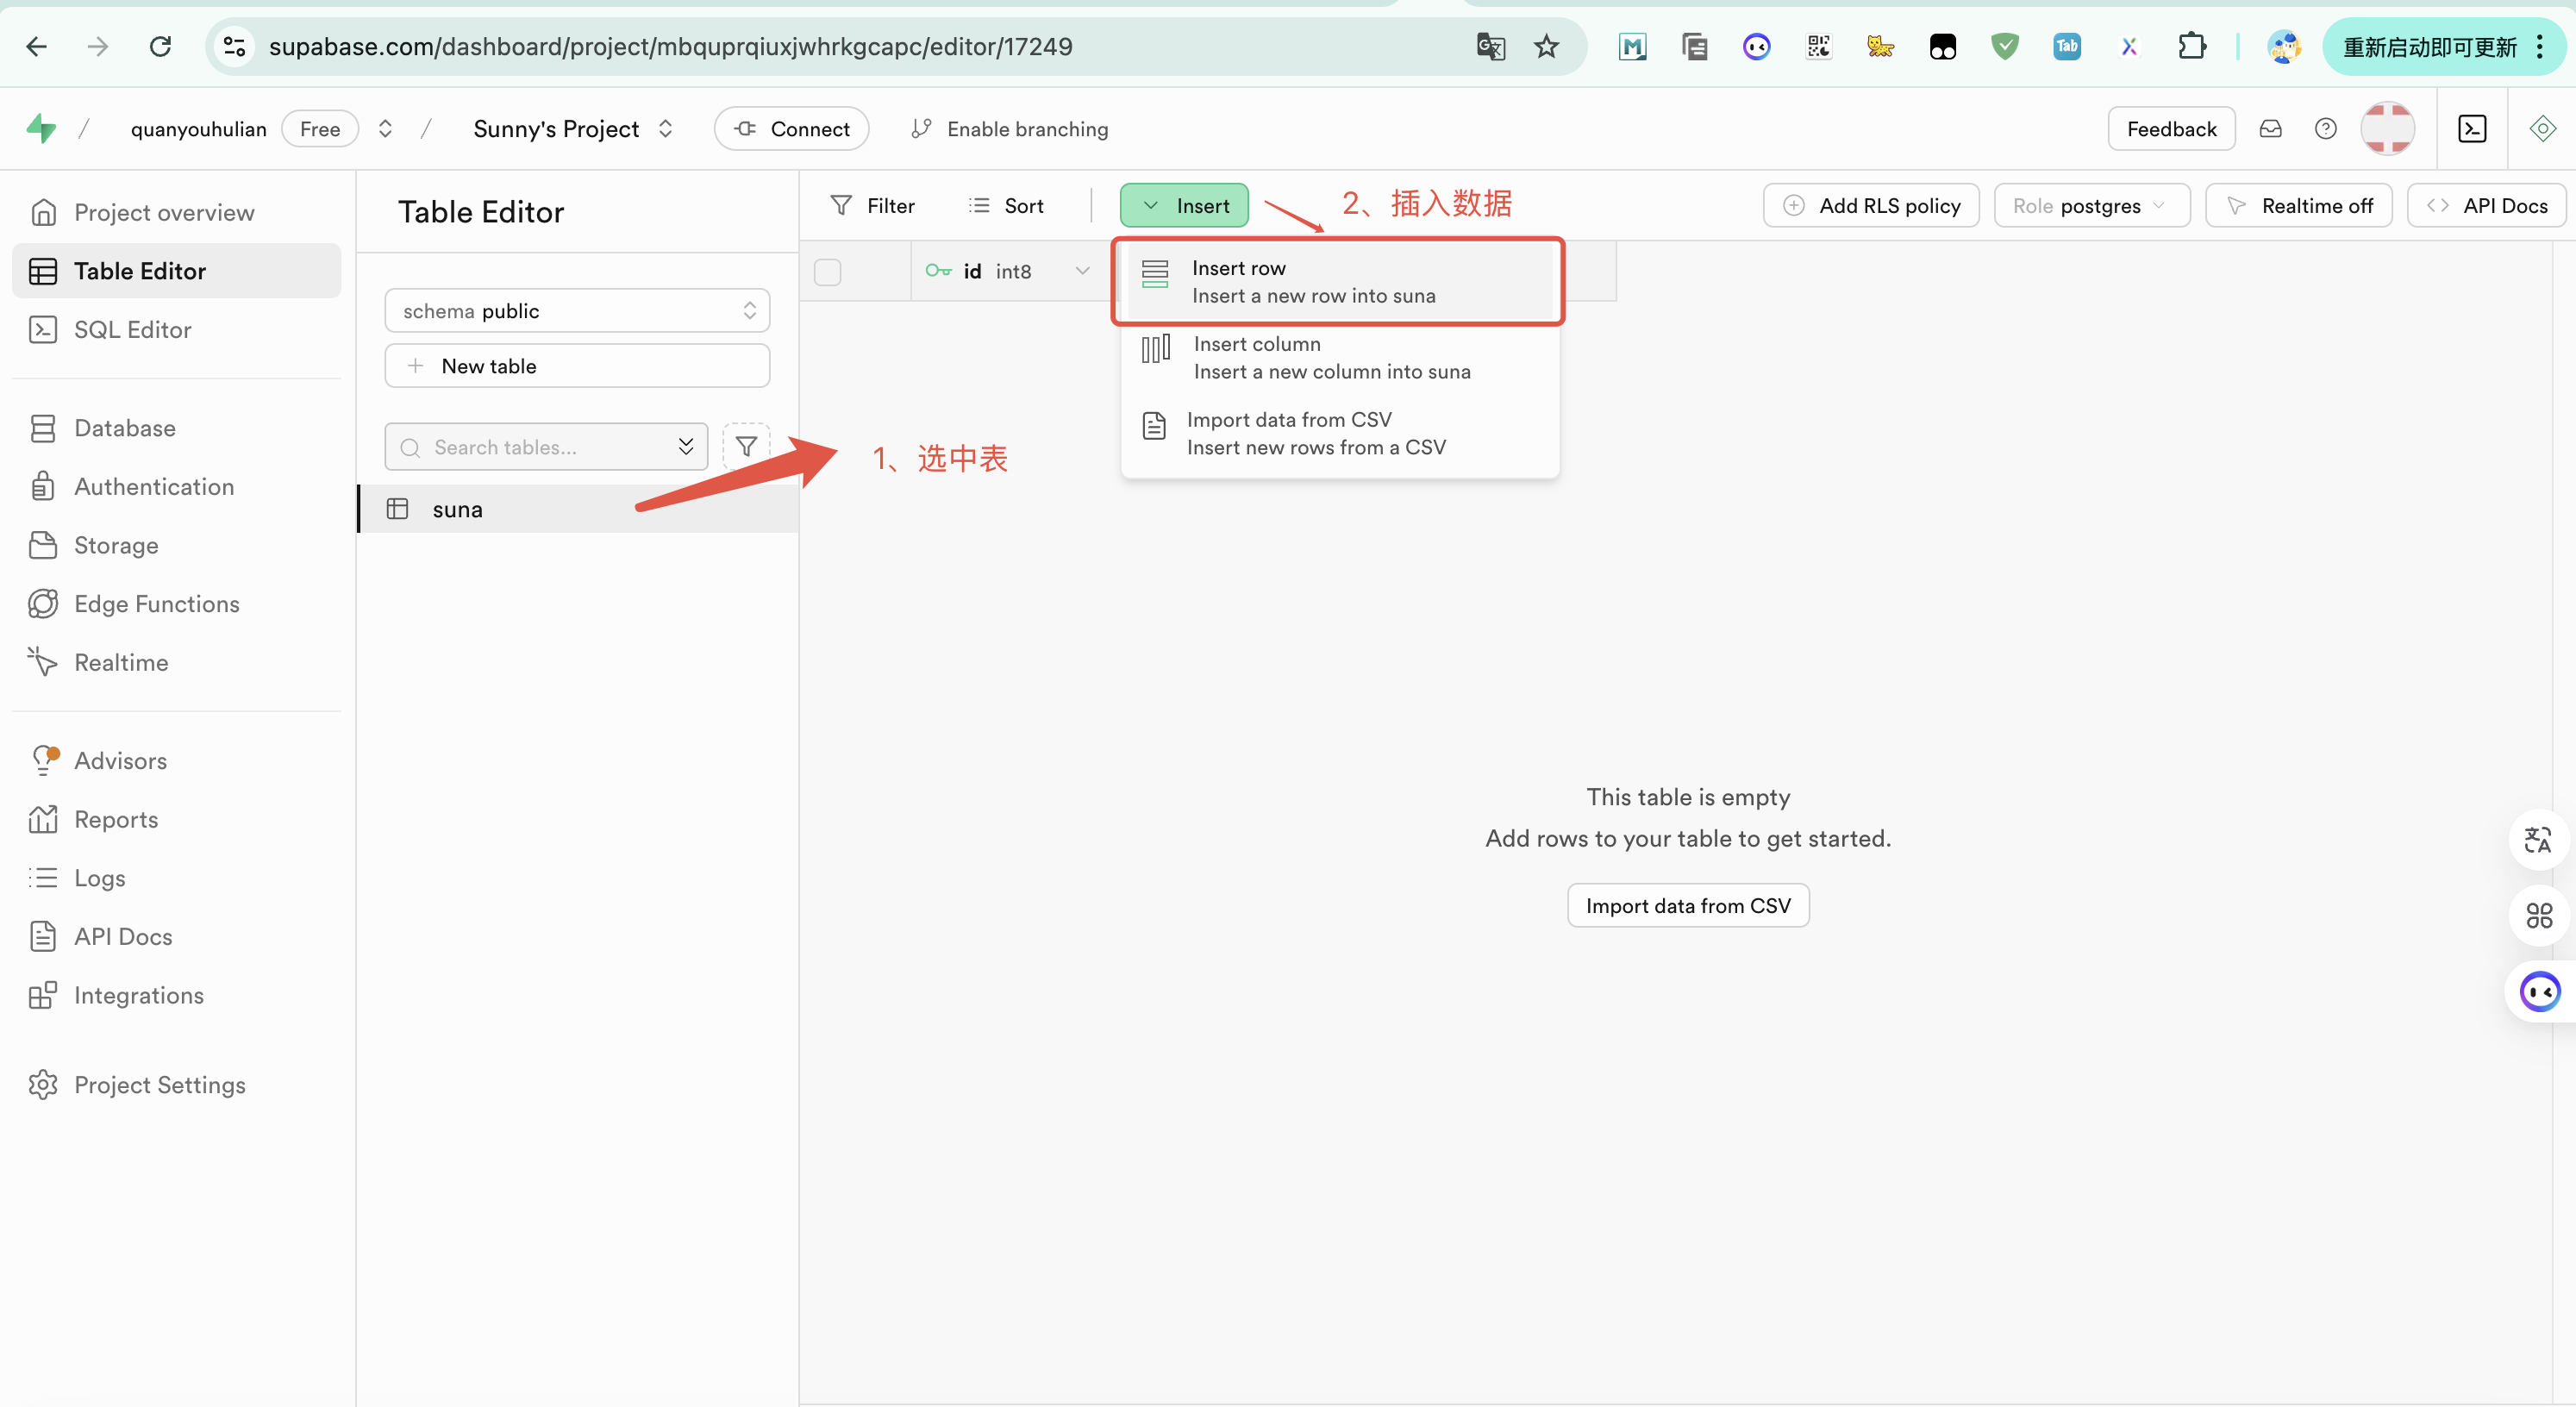Select Import data from CSV menu option
The width and height of the screenshot is (2576, 1407).
(1338, 434)
